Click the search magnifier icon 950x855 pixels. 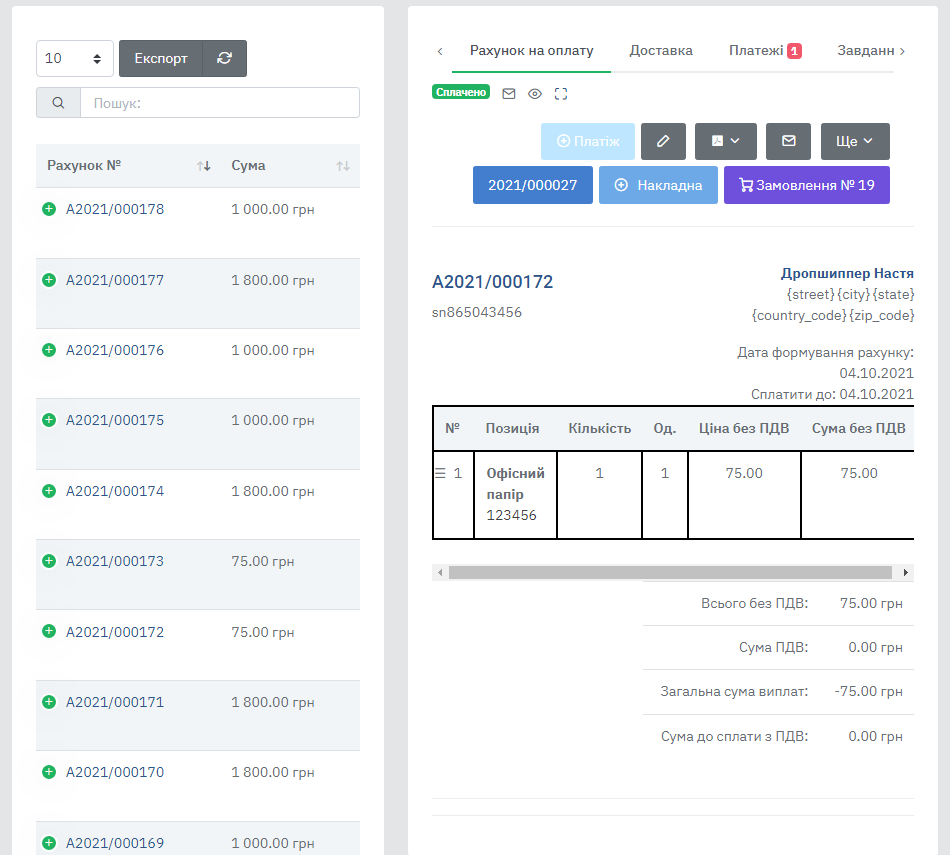click(x=58, y=103)
